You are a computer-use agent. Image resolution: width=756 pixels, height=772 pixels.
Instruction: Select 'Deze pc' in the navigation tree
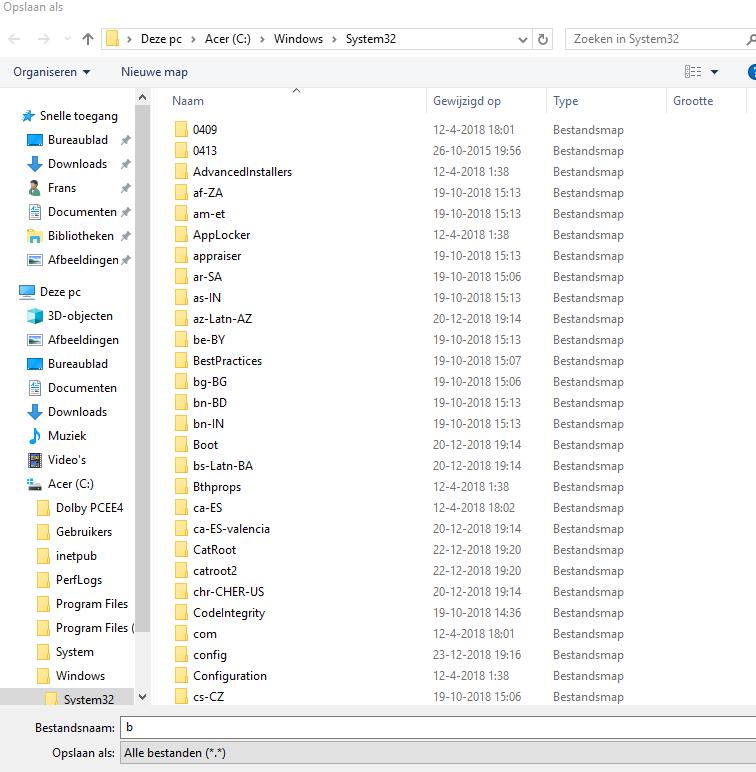(60, 292)
